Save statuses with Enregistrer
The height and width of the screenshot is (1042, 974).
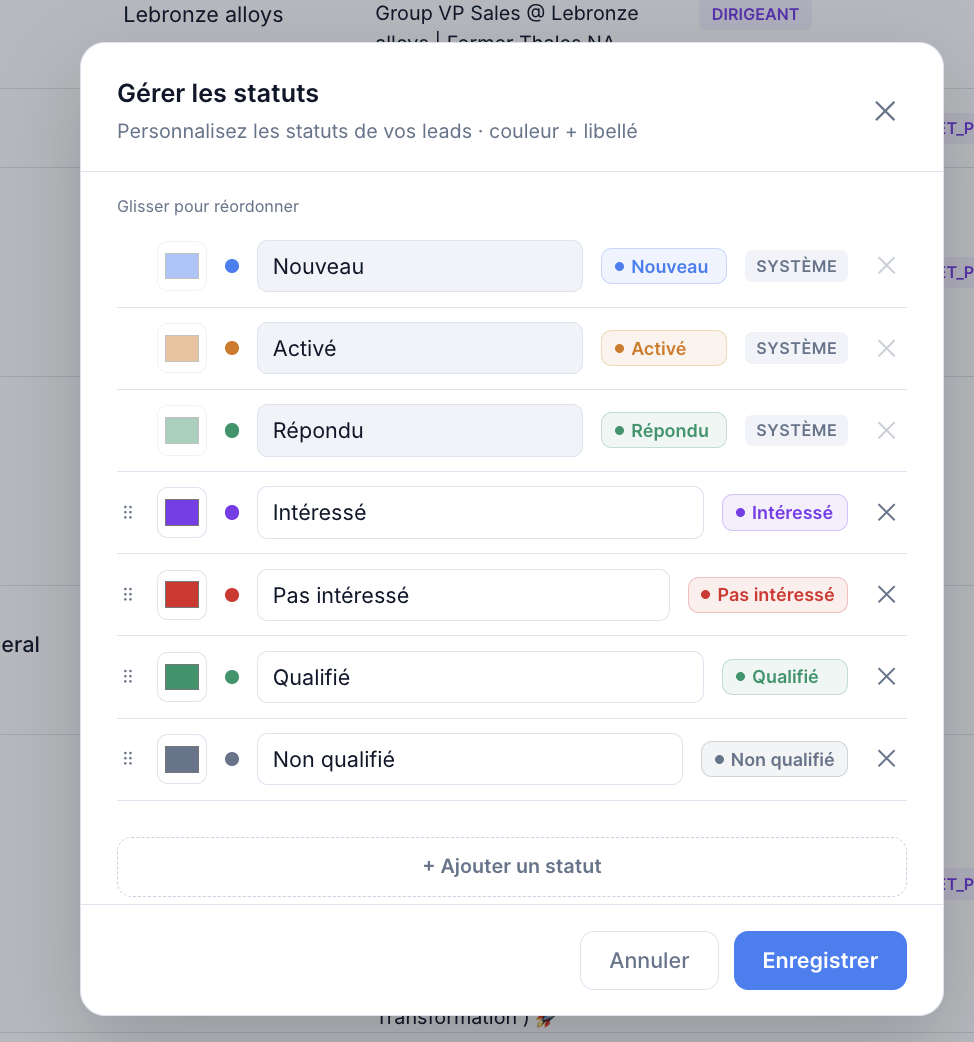pyautogui.click(x=820, y=960)
